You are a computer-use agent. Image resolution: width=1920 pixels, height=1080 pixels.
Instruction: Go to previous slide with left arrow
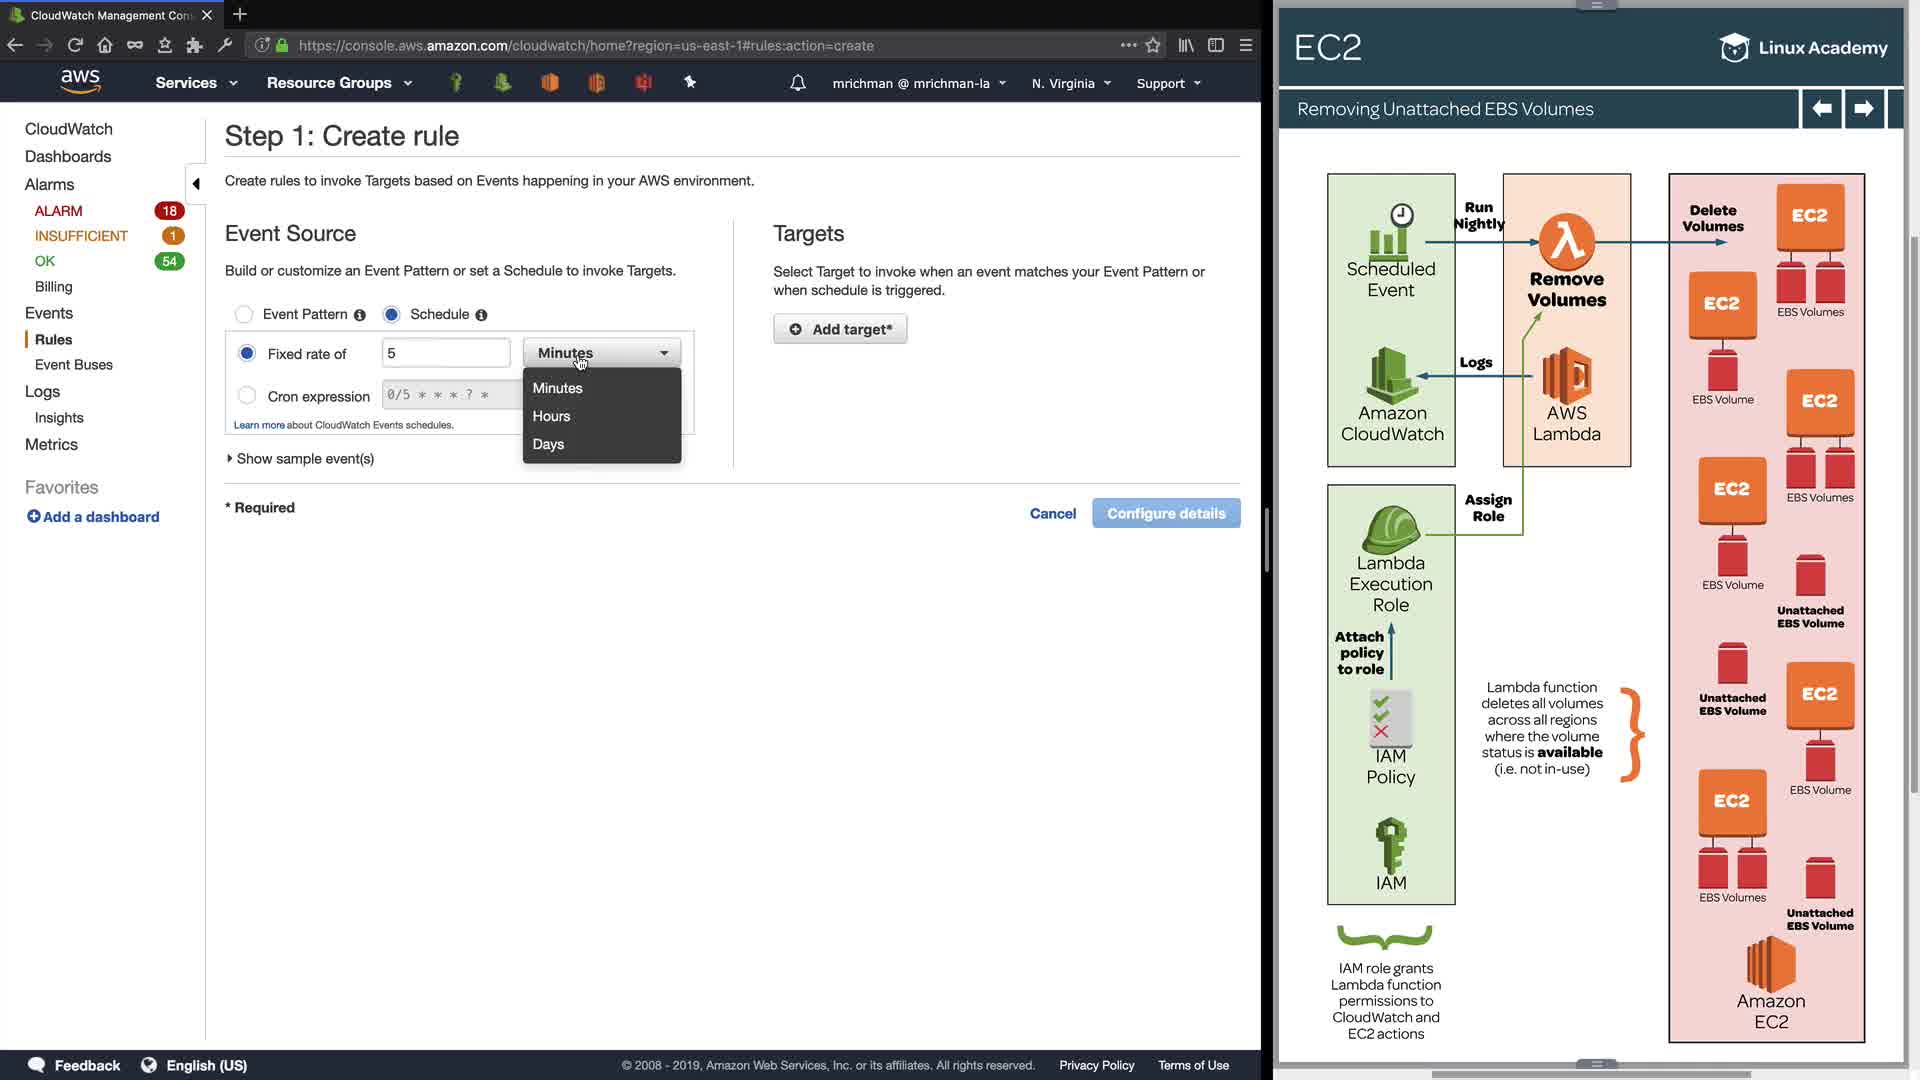point(1821,108)
